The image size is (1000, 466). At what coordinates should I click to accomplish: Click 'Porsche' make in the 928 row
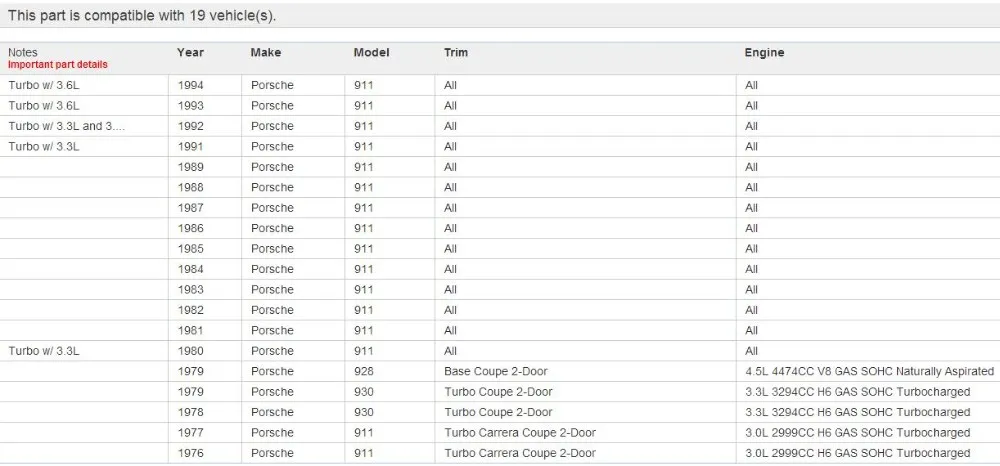point(272,371)
